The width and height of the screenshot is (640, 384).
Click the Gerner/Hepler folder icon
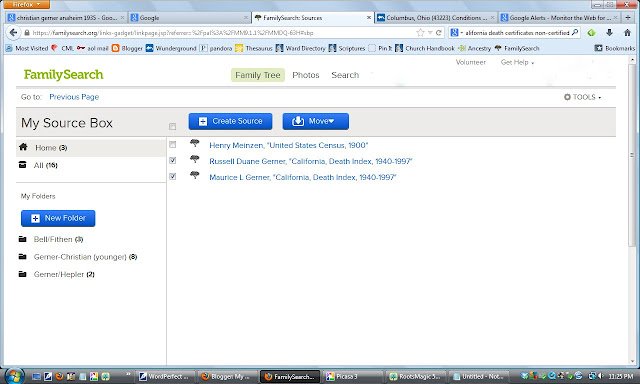22,274
